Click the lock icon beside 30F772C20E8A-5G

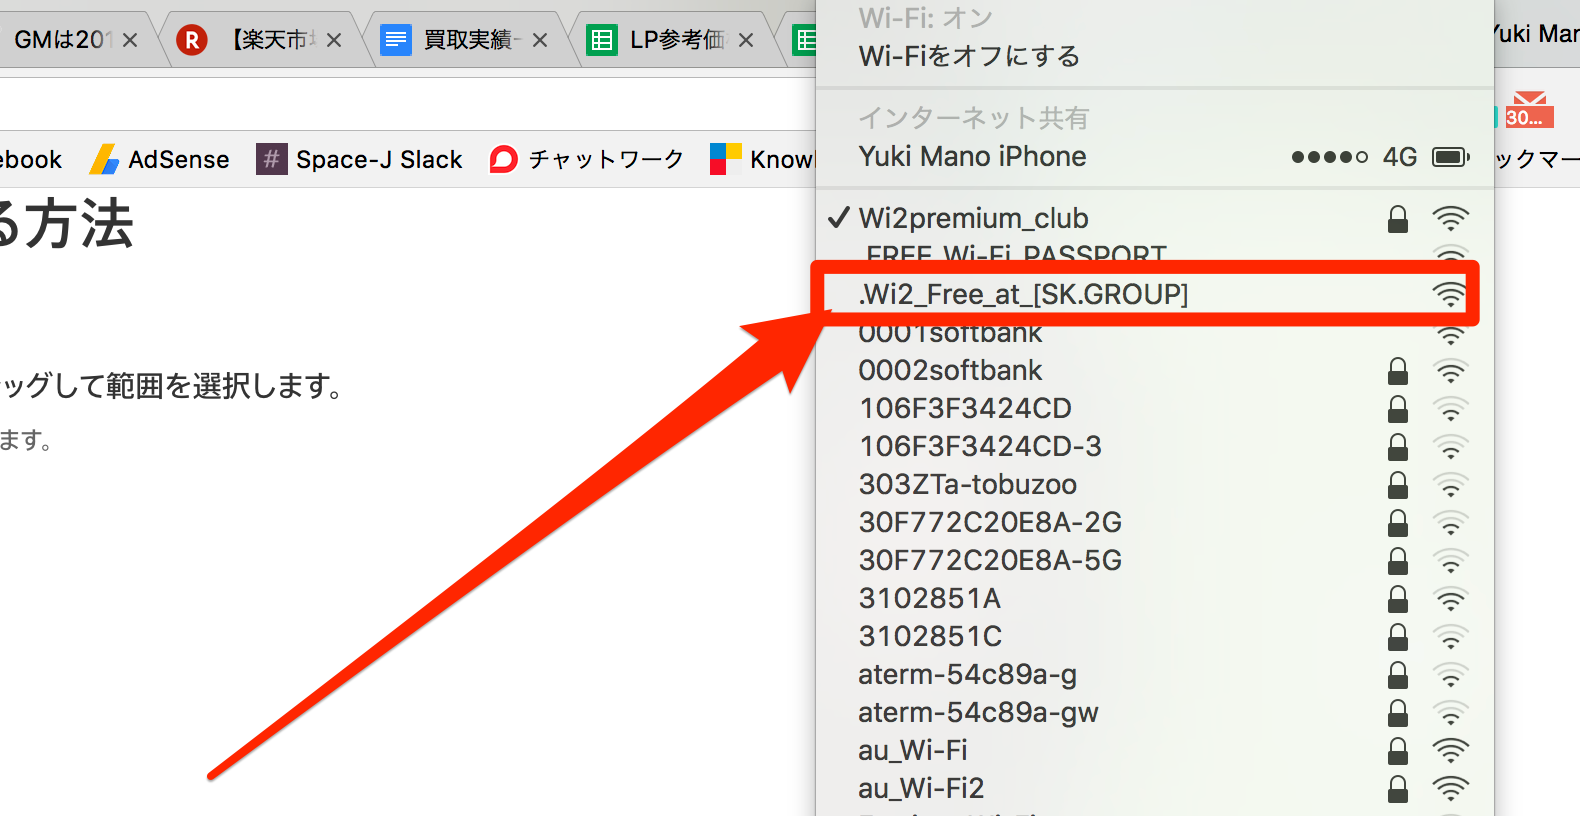(x=1398, y=561)
